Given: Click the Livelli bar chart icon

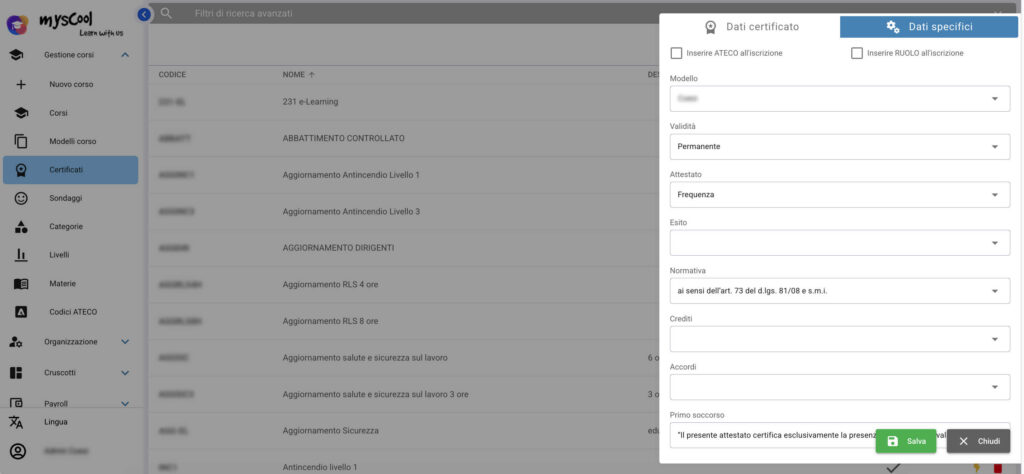Looking at the screenshot, I should [21, 255].
